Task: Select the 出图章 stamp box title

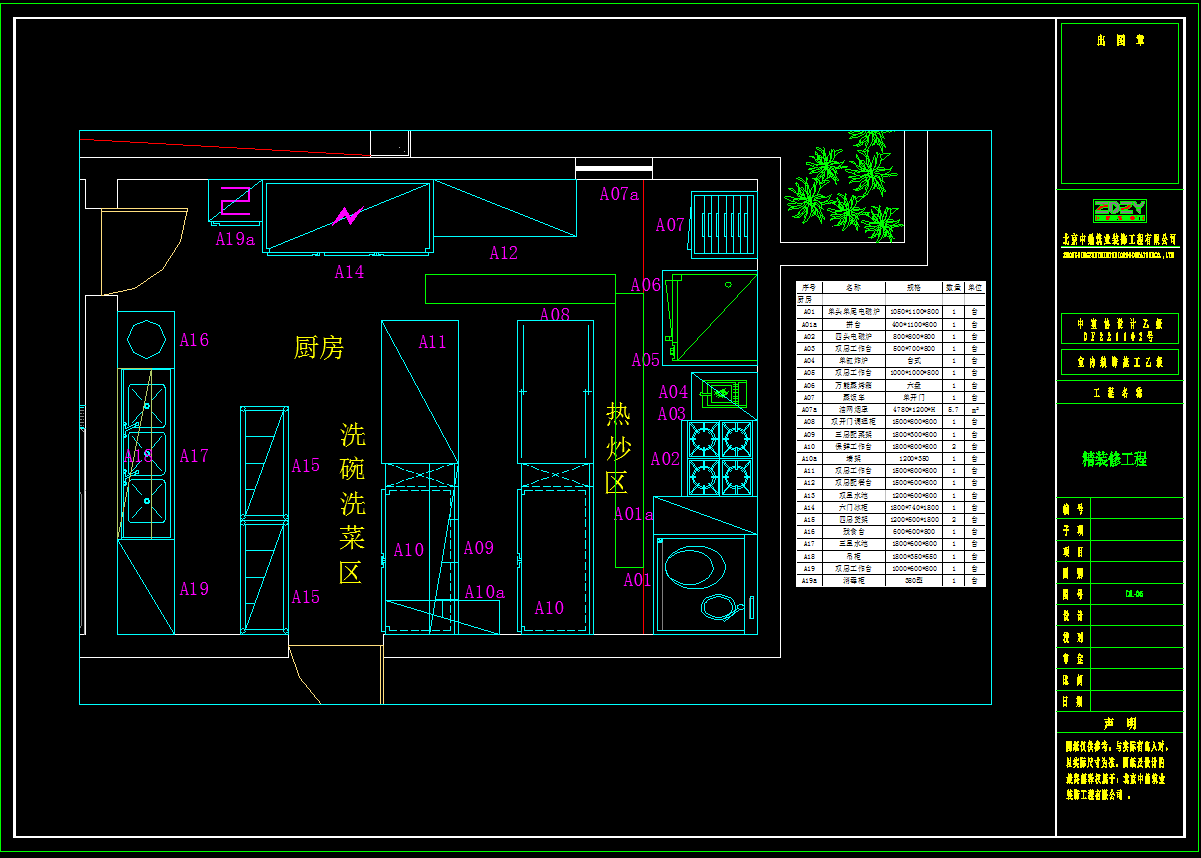Action: [1120, 41]
